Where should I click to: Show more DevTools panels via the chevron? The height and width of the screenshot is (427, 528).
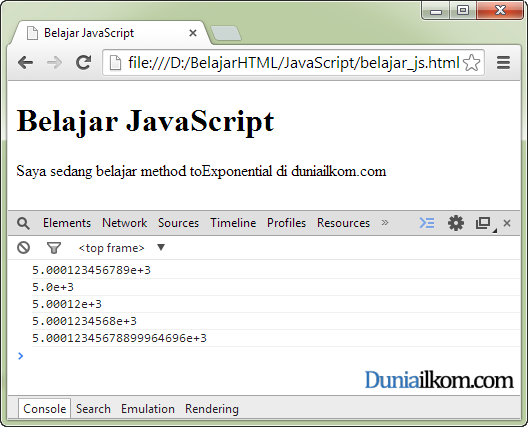point(385,223)
